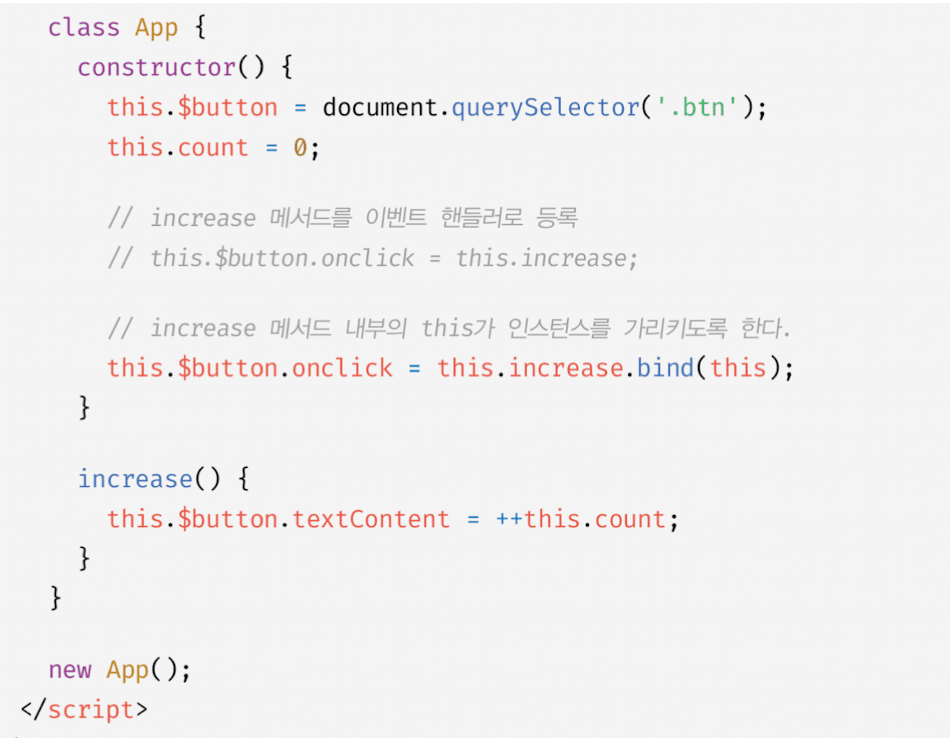950x738 pixels.
Task: Click the querySelector method call
Action: click(x=545, y=108)
